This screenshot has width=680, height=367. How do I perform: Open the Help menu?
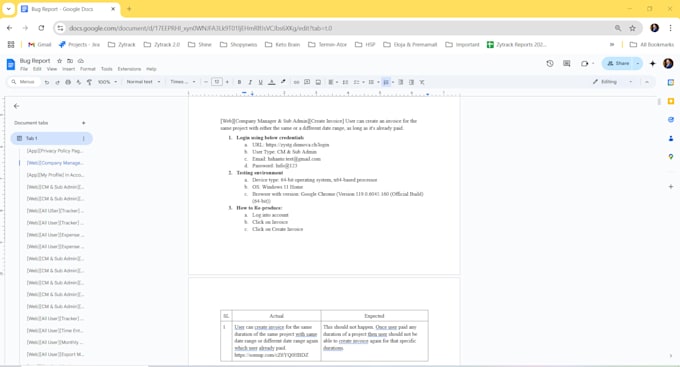tap(151, 69)
